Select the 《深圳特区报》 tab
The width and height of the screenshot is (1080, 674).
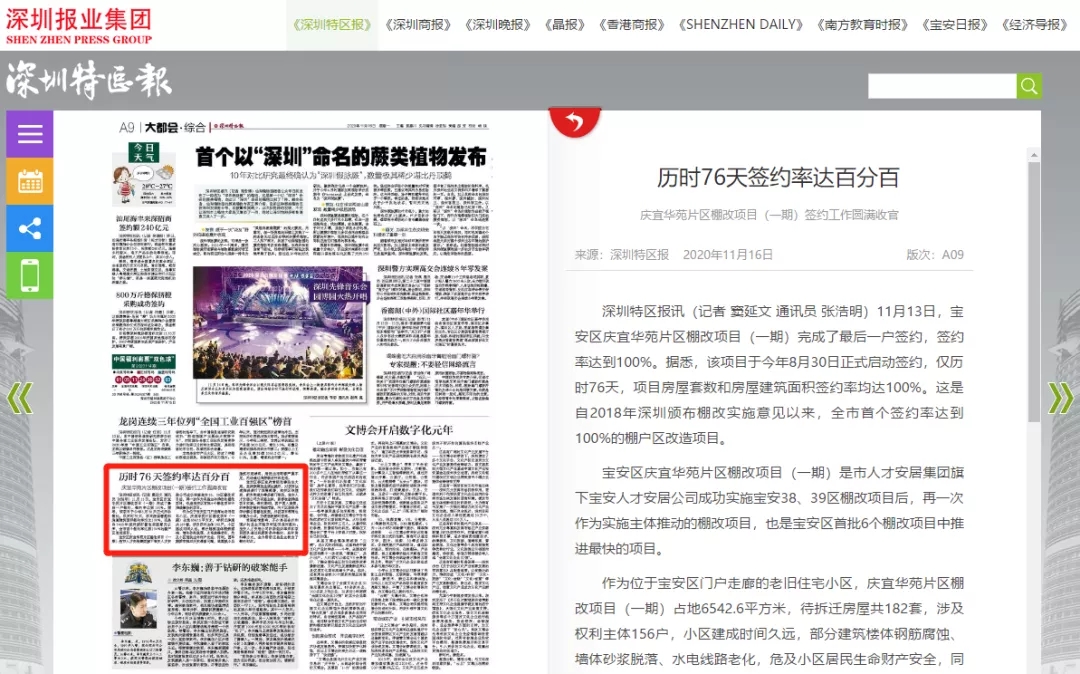click(x=332, y=25)
